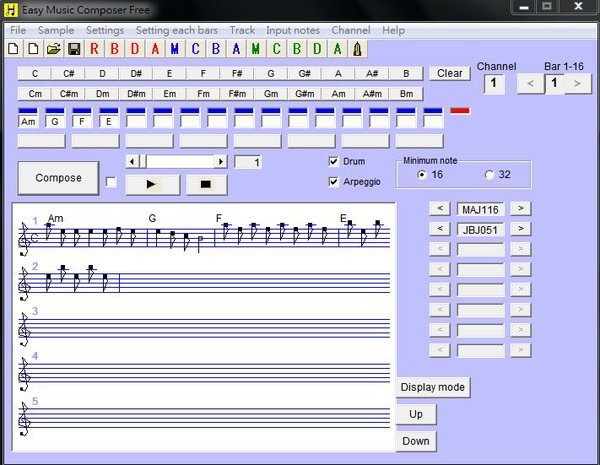600x465 pixels.
Task: Click the green D toolbar icon
Action: pyautogui.click(x=317, y=49)
